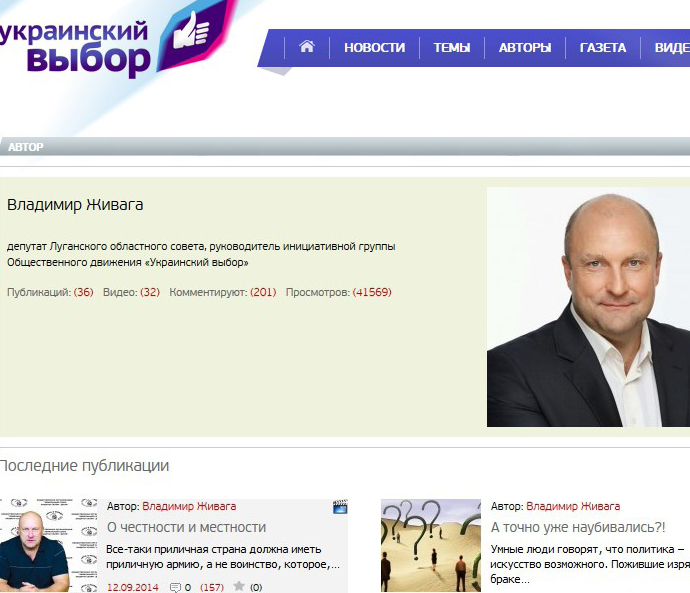Open the Видео menu item
This screenshot has height=593, width=690.
pyautogui.click(x=671, y=47)
